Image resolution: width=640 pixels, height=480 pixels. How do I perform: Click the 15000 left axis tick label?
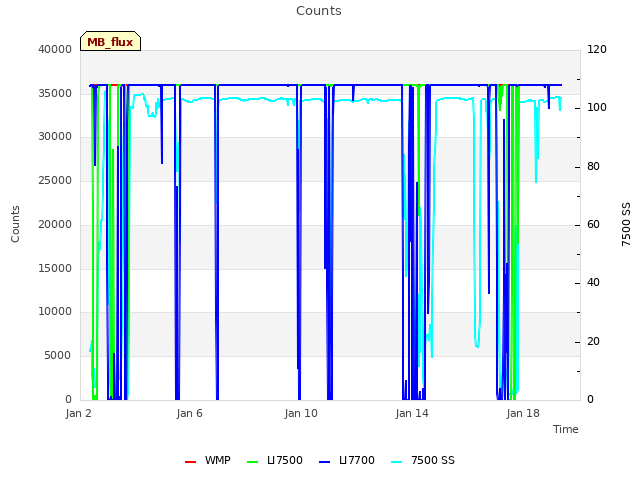[55, 268]
